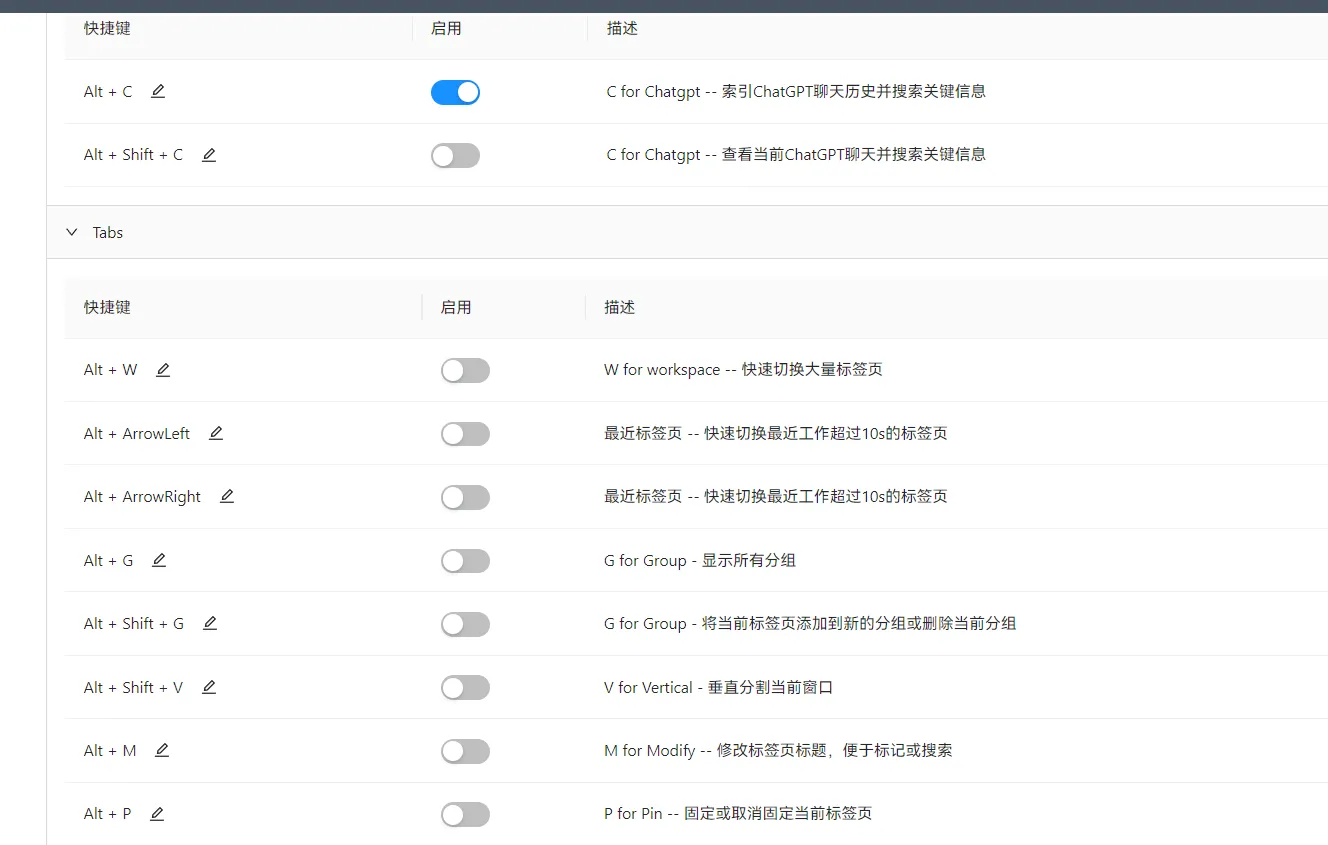Turn on the Alt + ArrowLeft recent tabs switch

[x=465, y=434]
